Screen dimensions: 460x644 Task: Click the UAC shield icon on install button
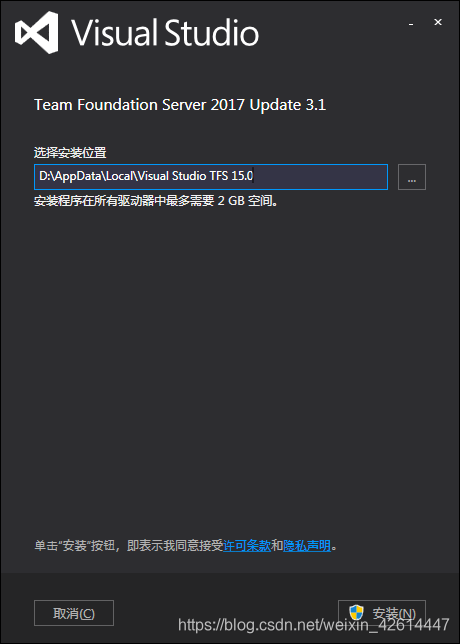tap(356, 613)
